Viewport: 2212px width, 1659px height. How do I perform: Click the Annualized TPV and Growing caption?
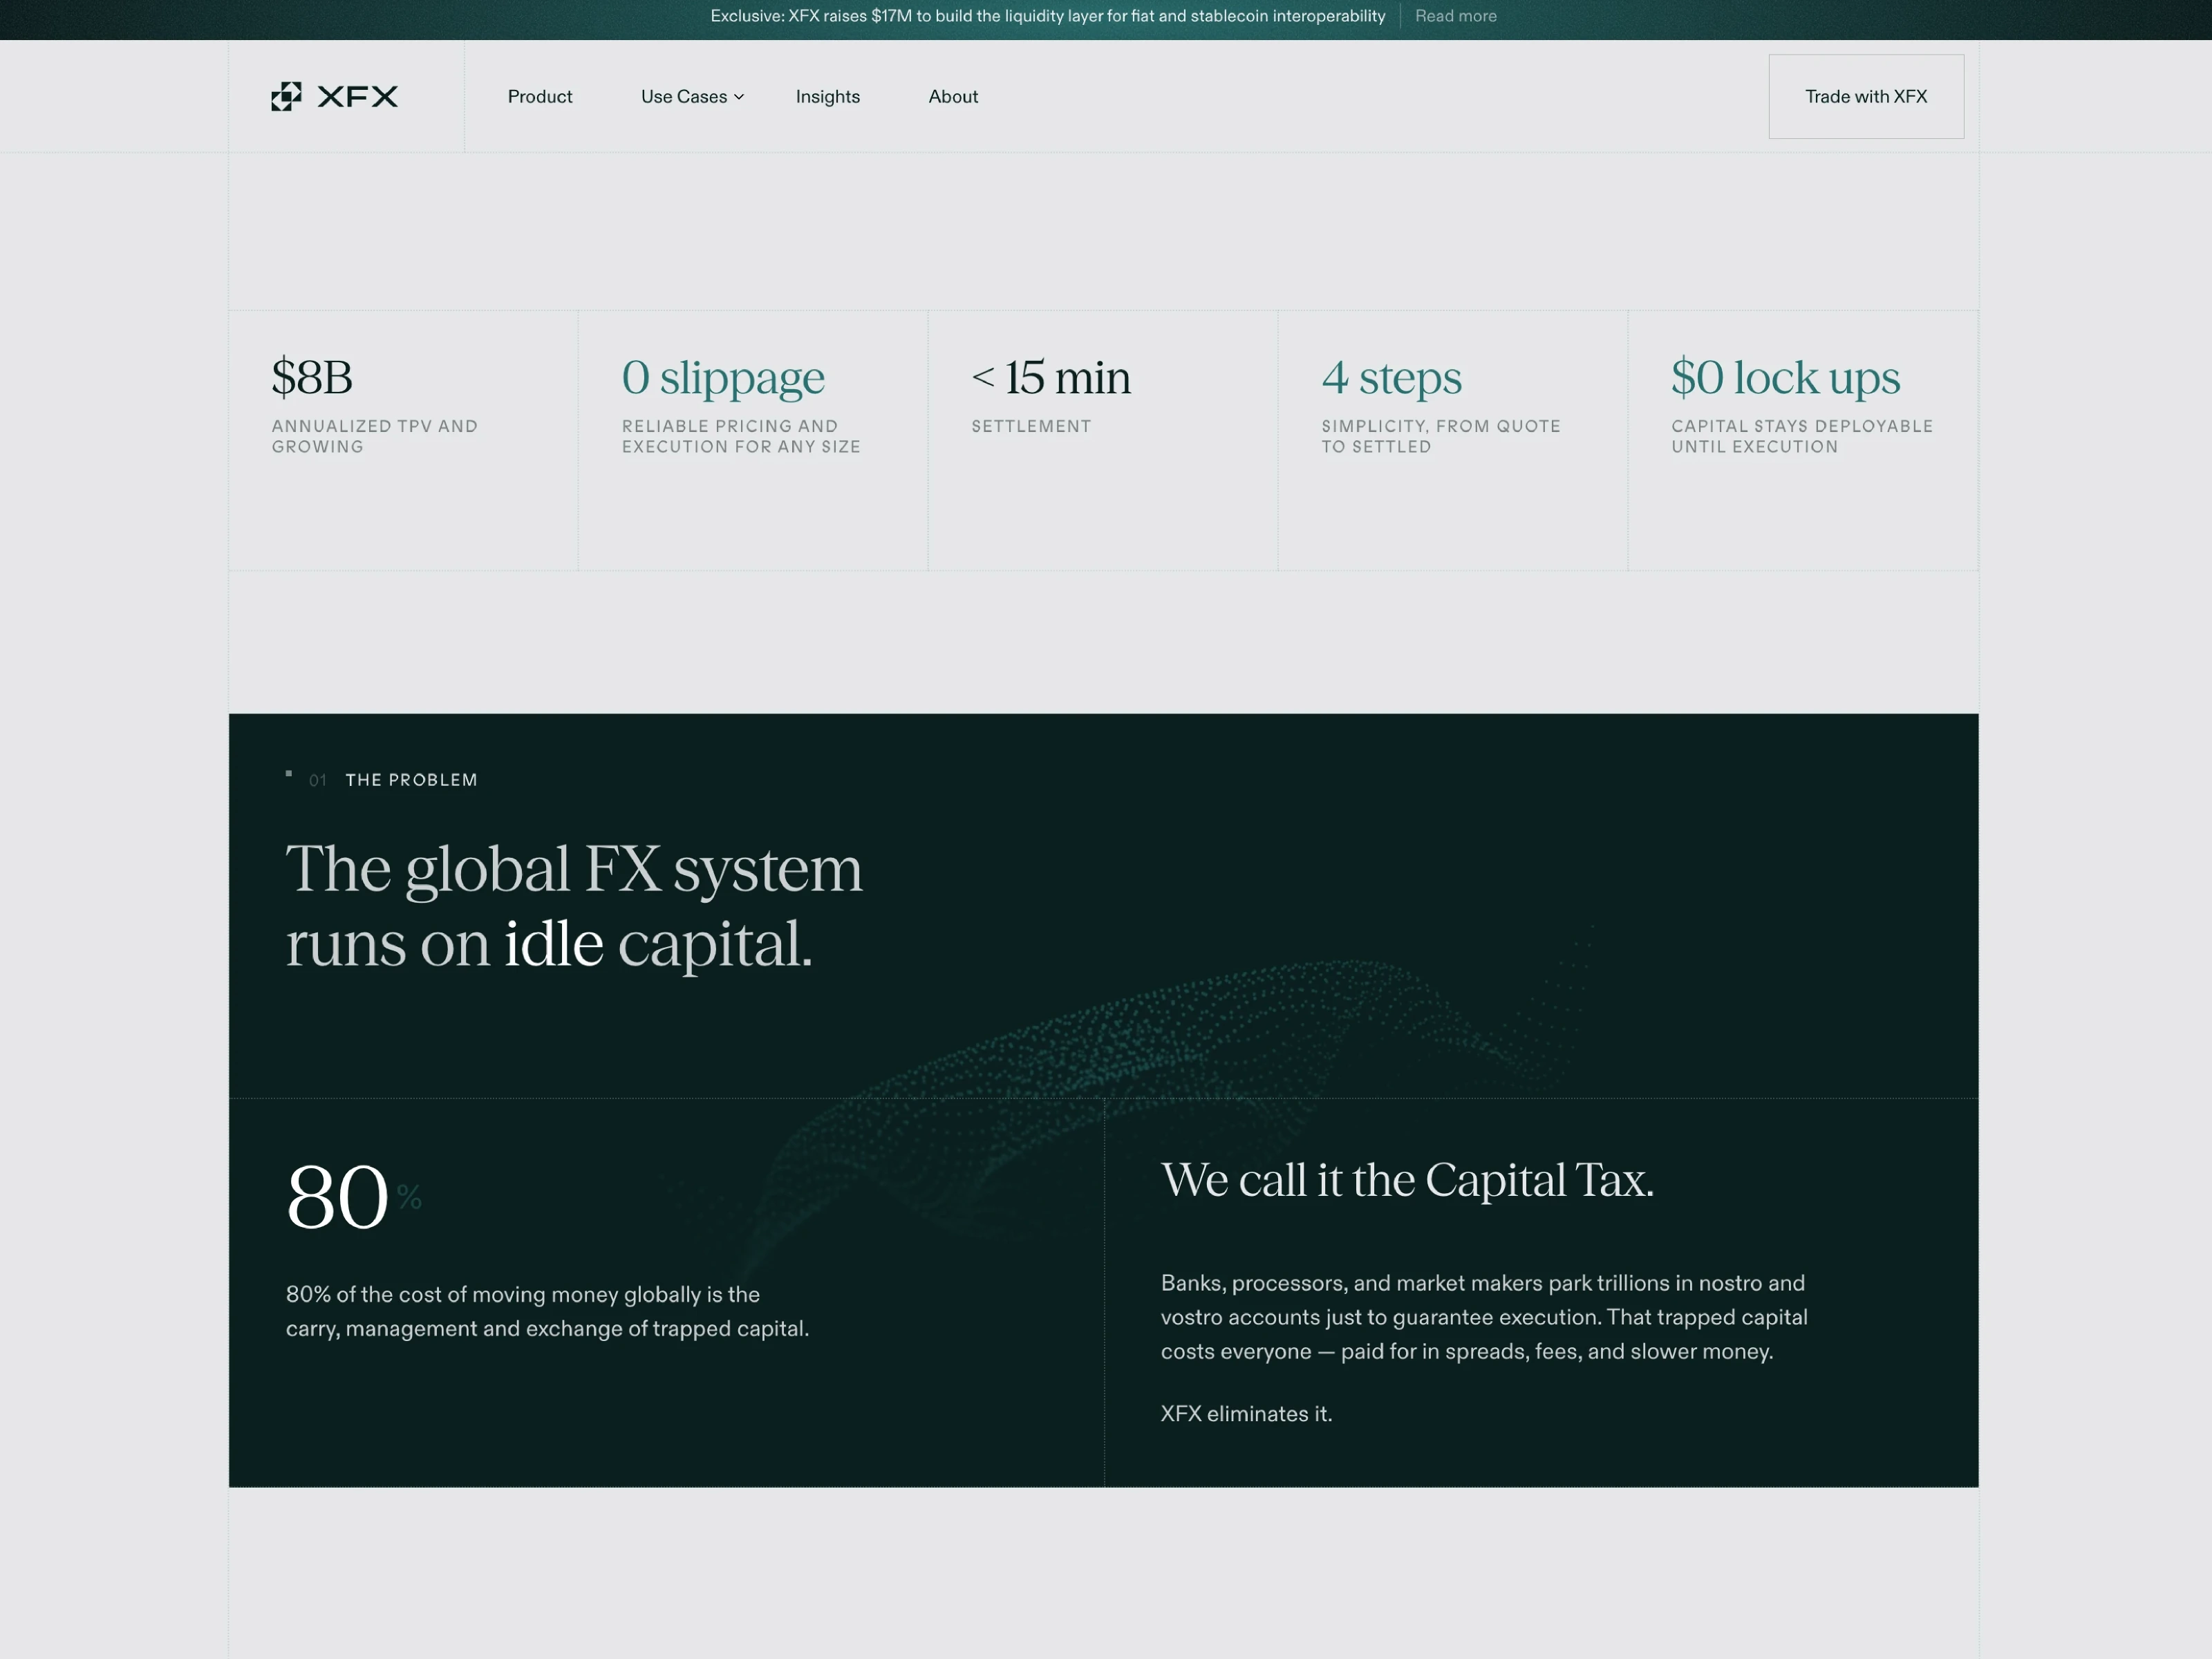click(x=375, y=436)
